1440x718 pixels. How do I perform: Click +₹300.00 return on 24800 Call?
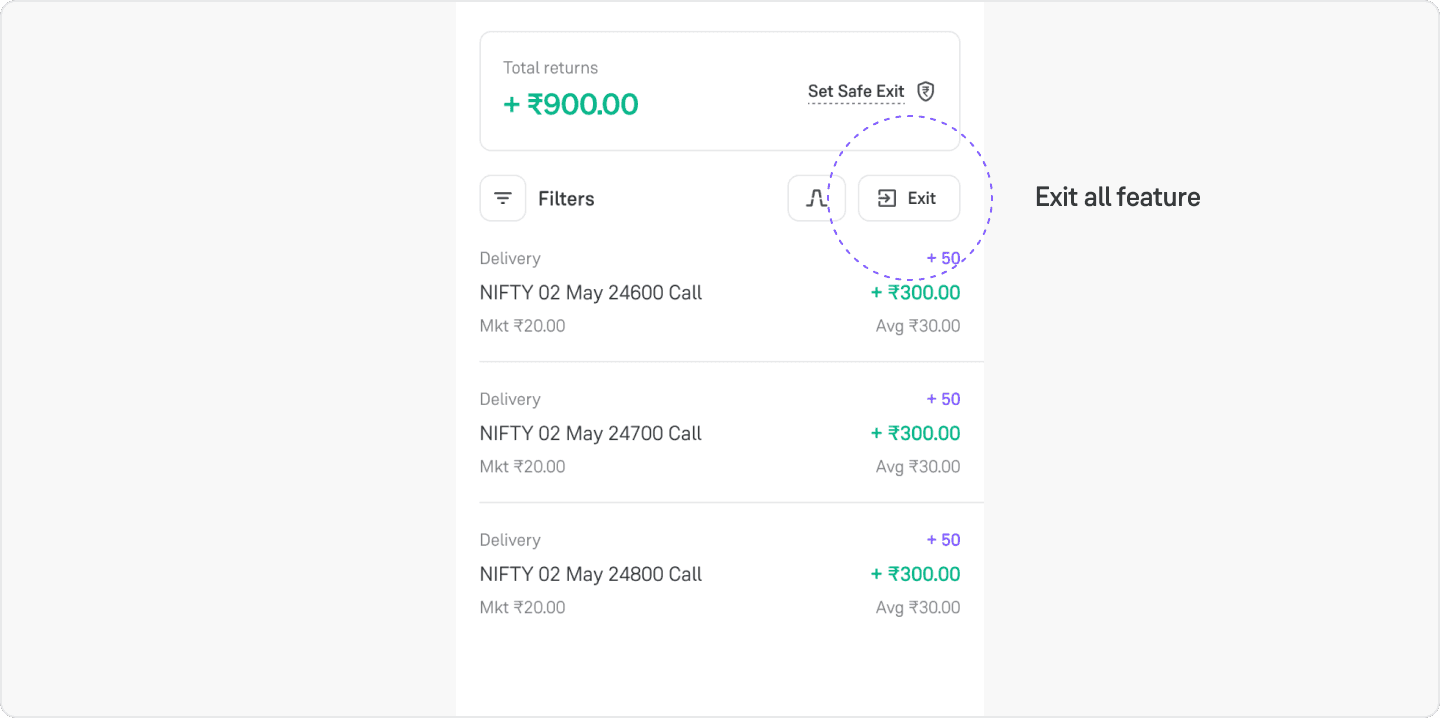point(915,575)
